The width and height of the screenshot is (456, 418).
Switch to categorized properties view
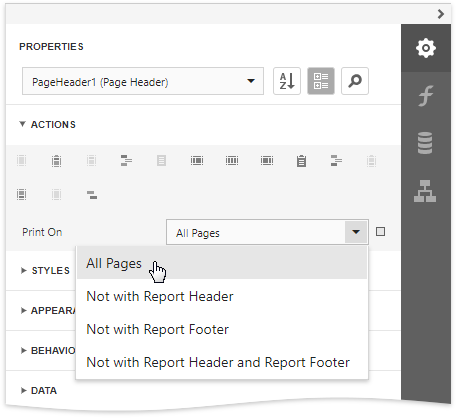coord(321,81)
